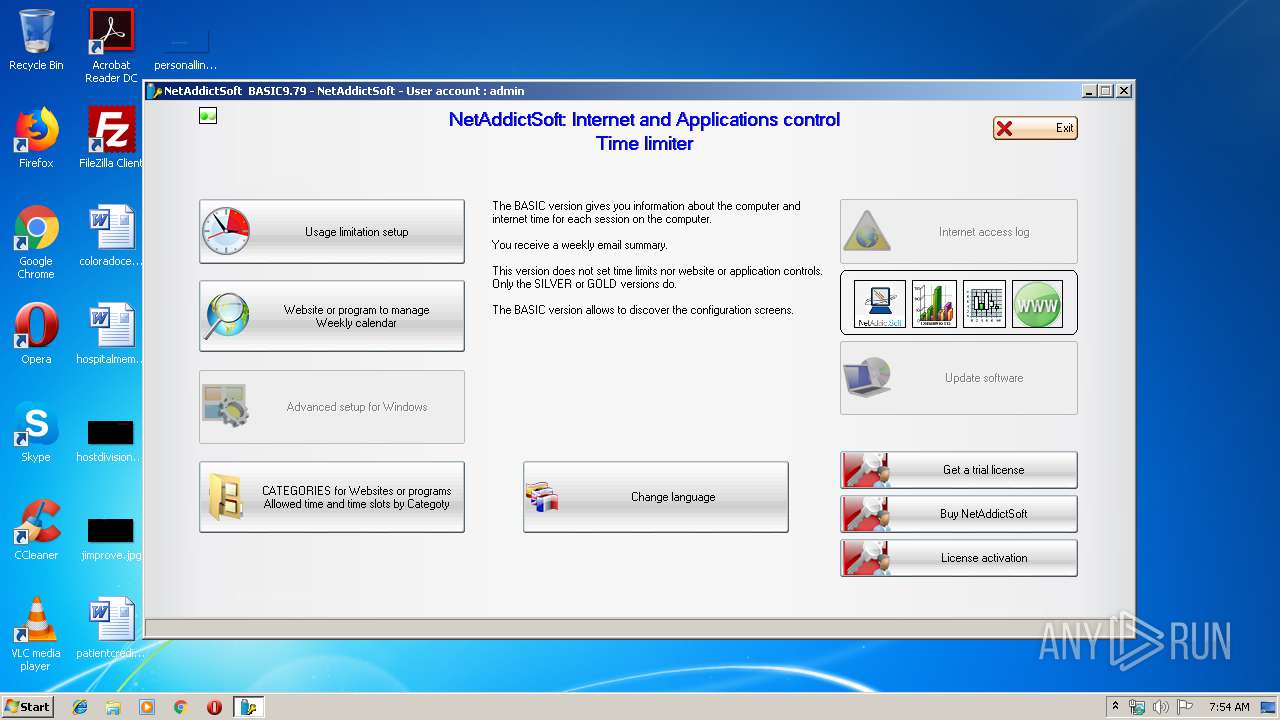The width and height of the screenshot is (1280, 720).
Task: Click the Show desktop button at the right end of the taskbar
Action: [x=1270, y=707]
